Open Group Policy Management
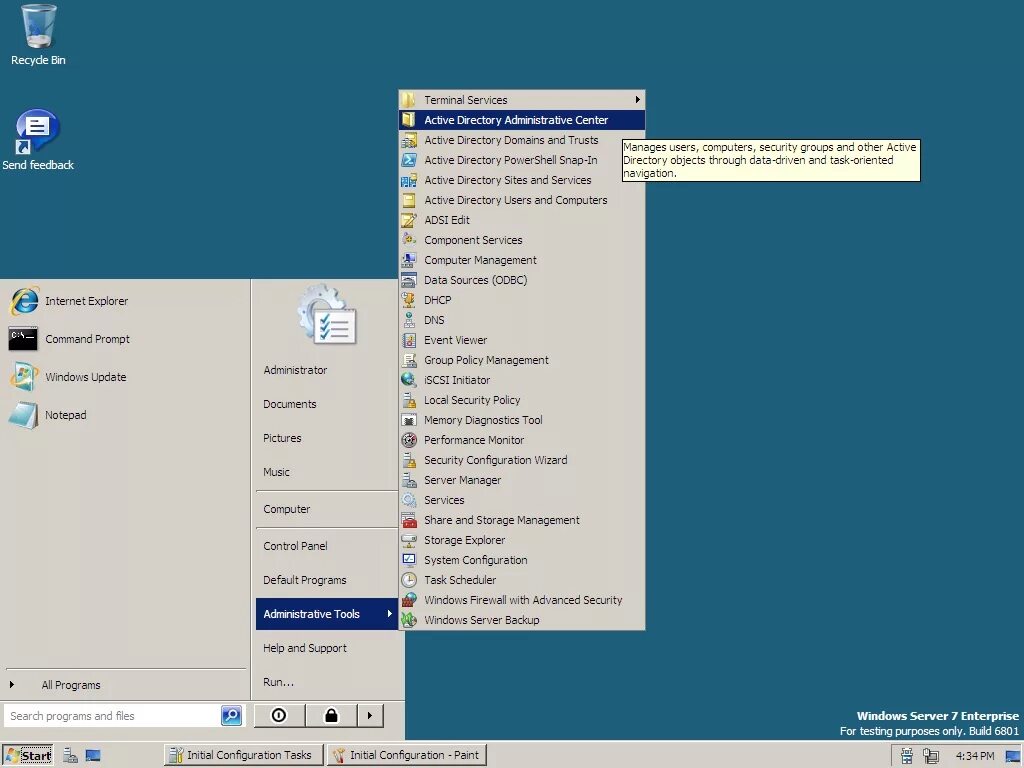This screenshot has width=1024, height=768. (522, 360)
